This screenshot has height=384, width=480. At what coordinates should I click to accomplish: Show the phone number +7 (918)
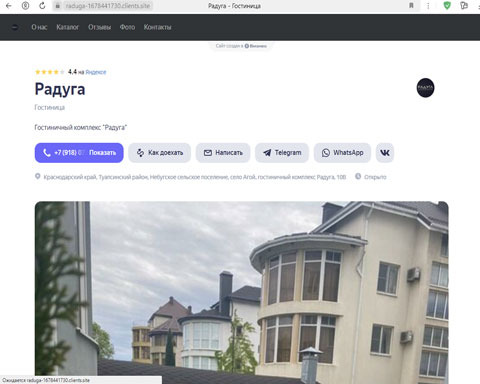[x=79, y=153]
